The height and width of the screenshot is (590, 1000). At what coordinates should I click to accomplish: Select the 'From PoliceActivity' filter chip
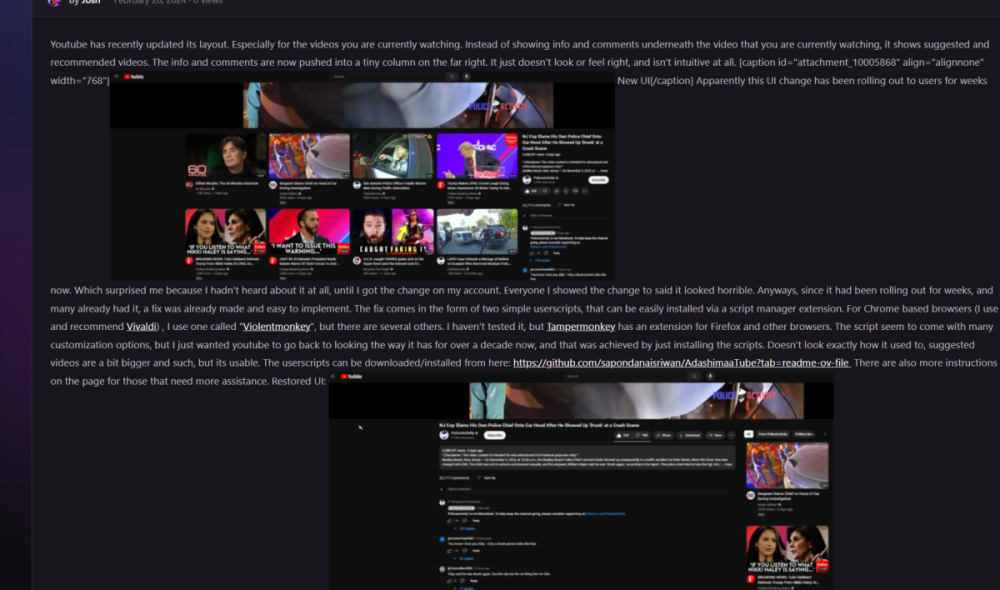point(773,434)
